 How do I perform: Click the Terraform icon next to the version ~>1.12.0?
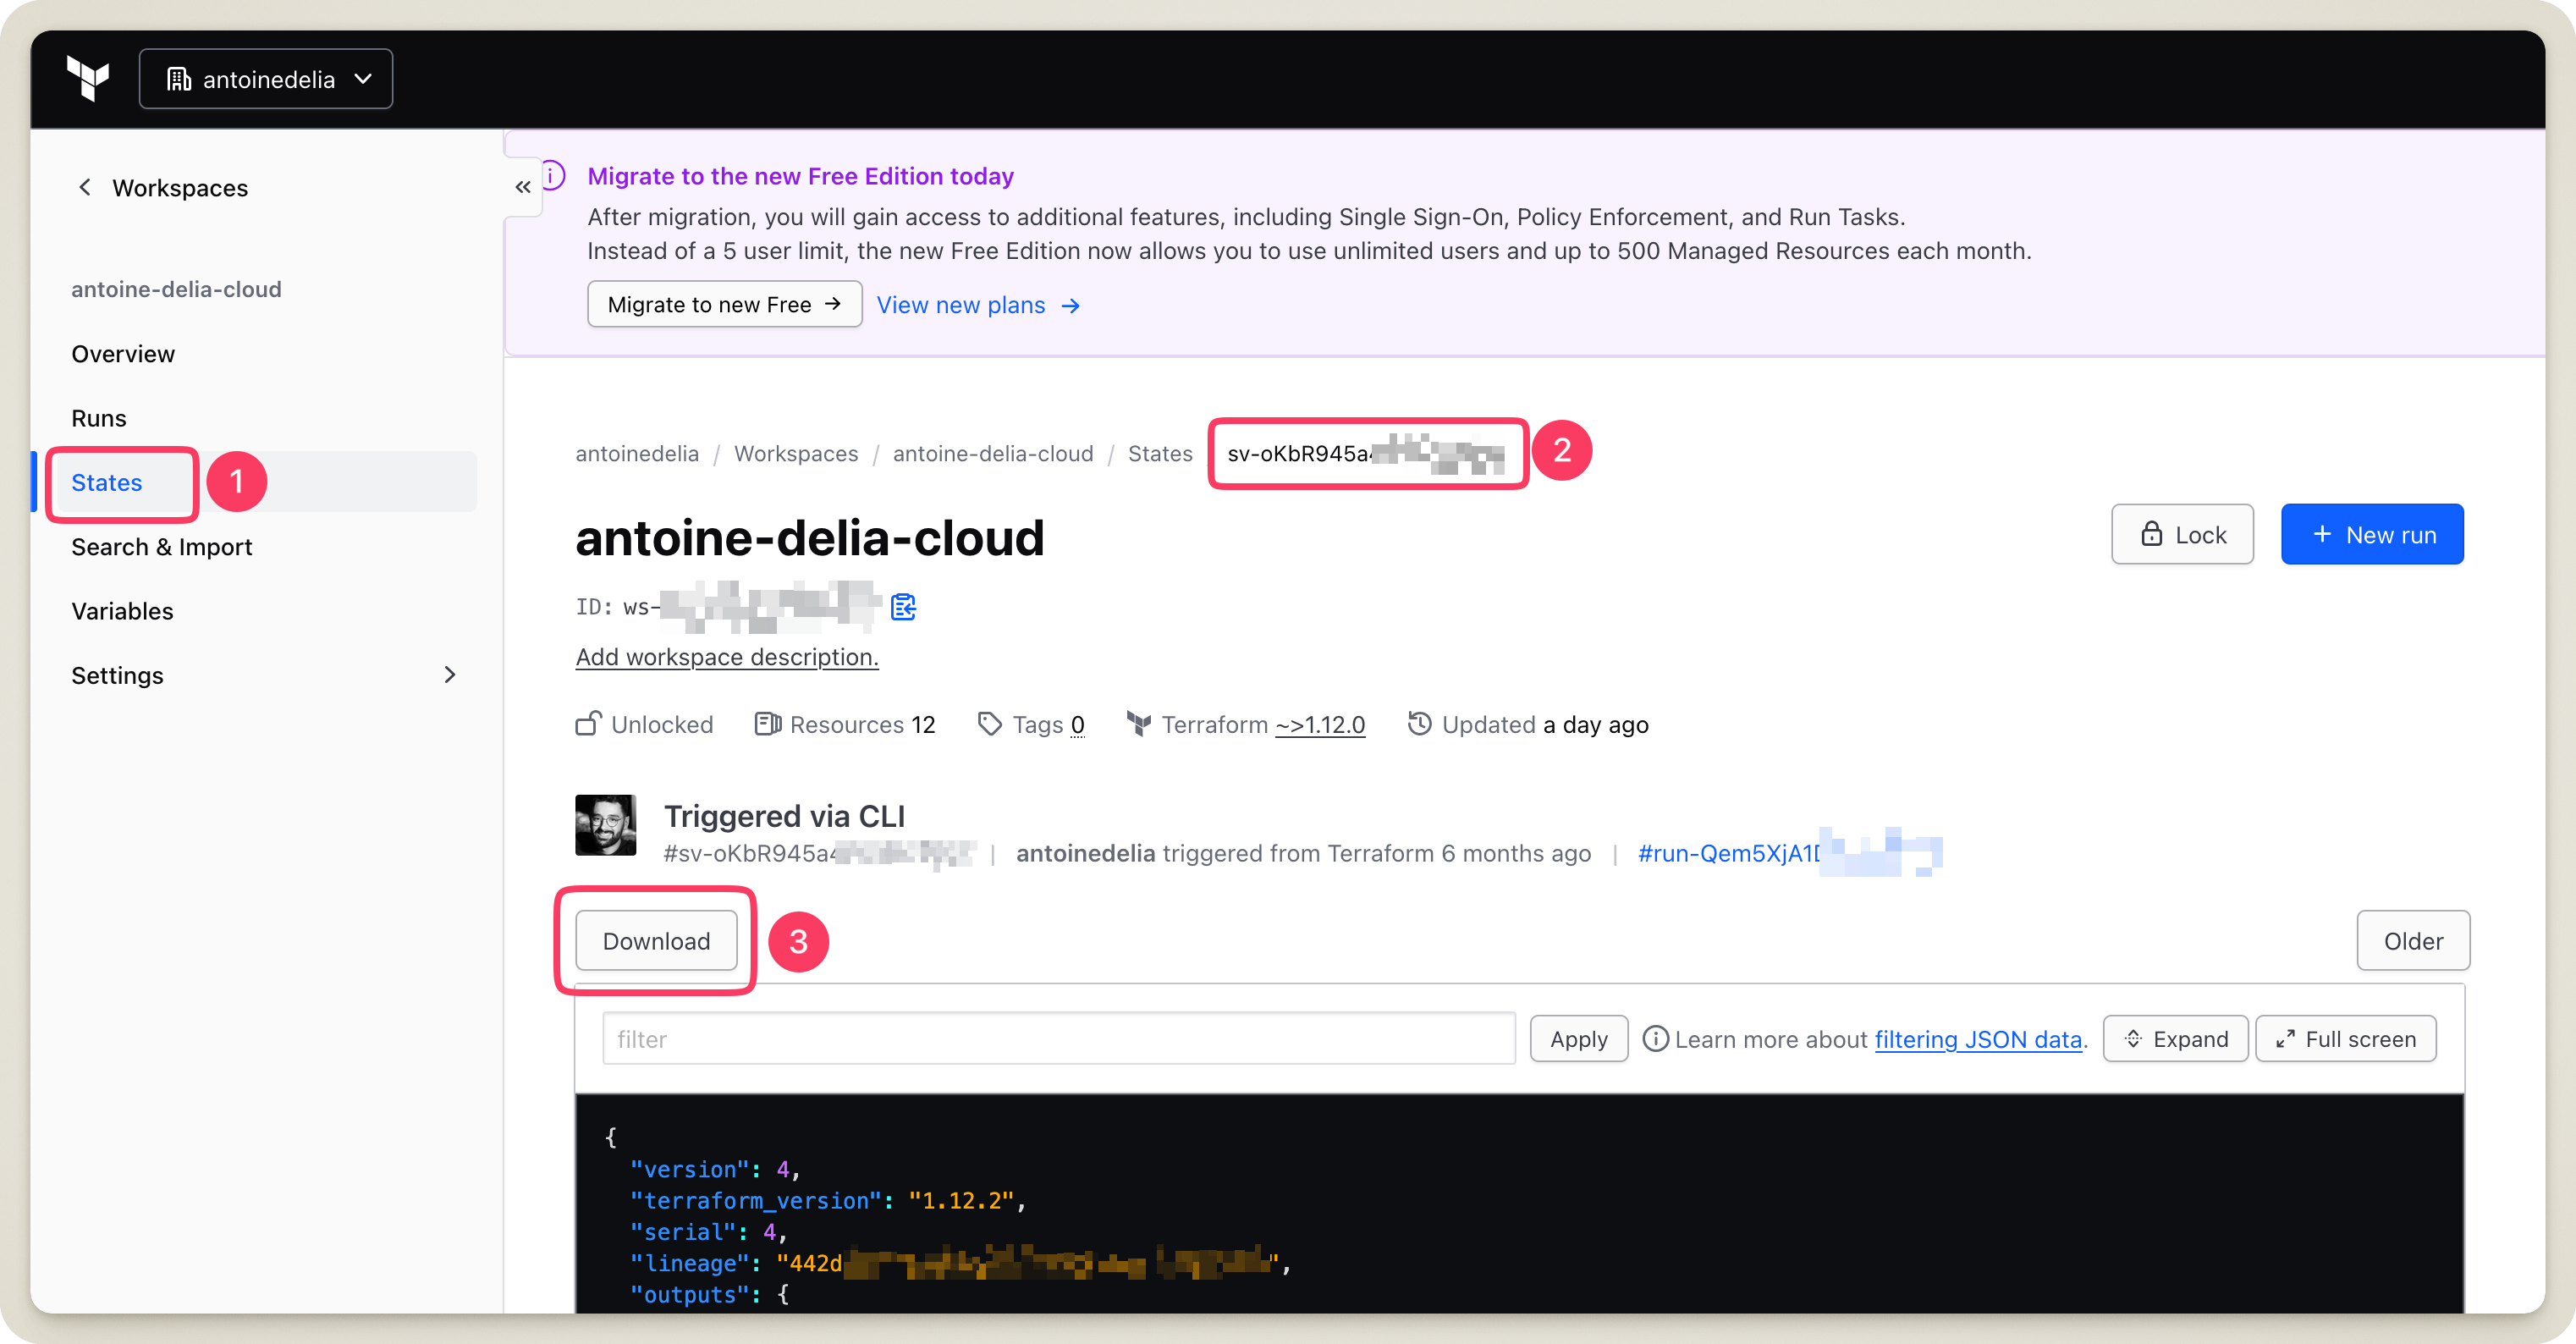coord(1139,723)
